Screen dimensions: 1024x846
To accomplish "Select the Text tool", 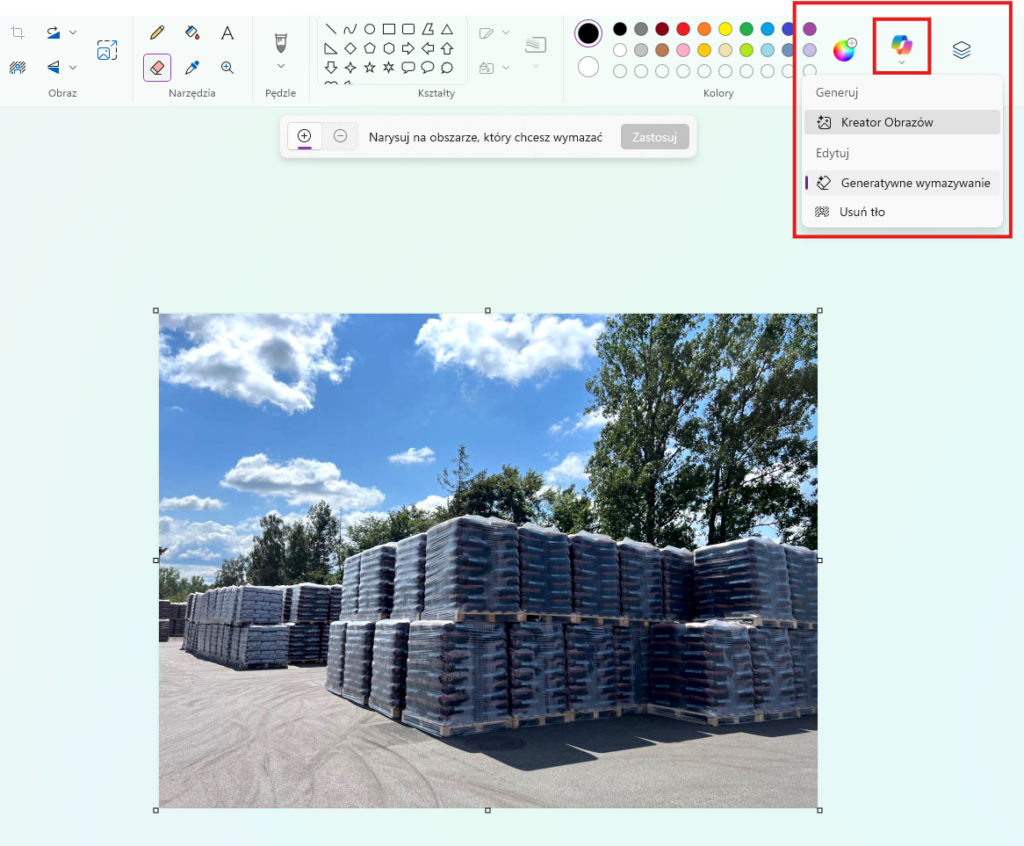I will click(x=227, y=32).
